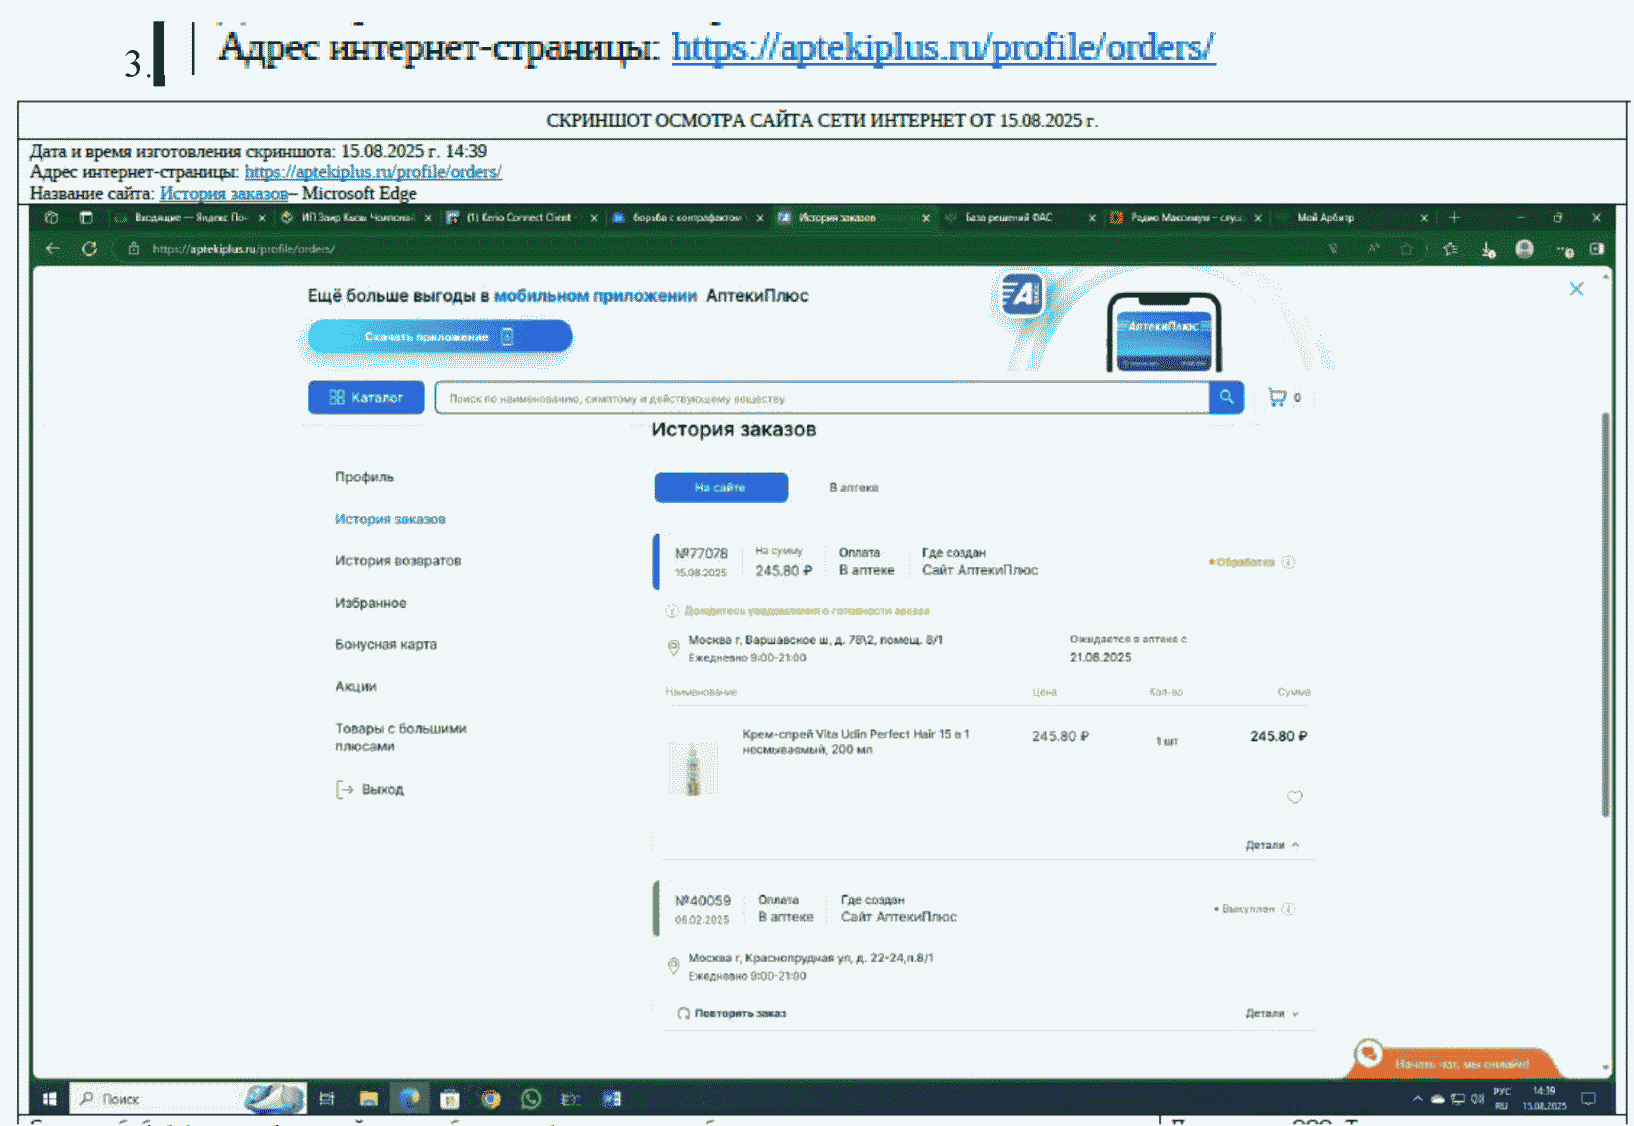Click the AptekiPlus app logo in banner
The image size is (1634, 1126).
tap(1022, 295)
